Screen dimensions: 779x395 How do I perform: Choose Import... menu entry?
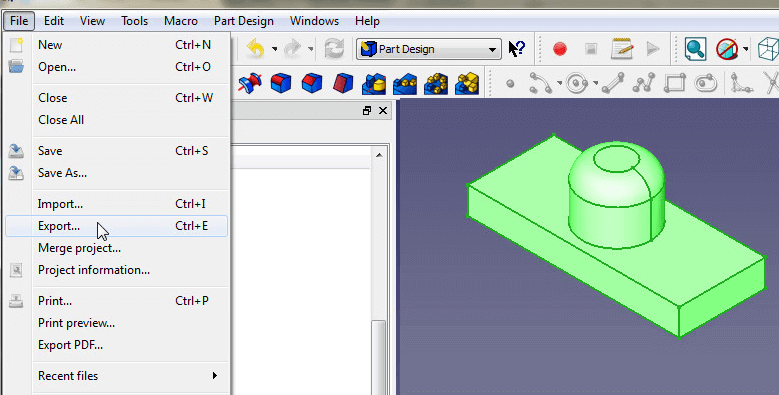coord(116,204)
